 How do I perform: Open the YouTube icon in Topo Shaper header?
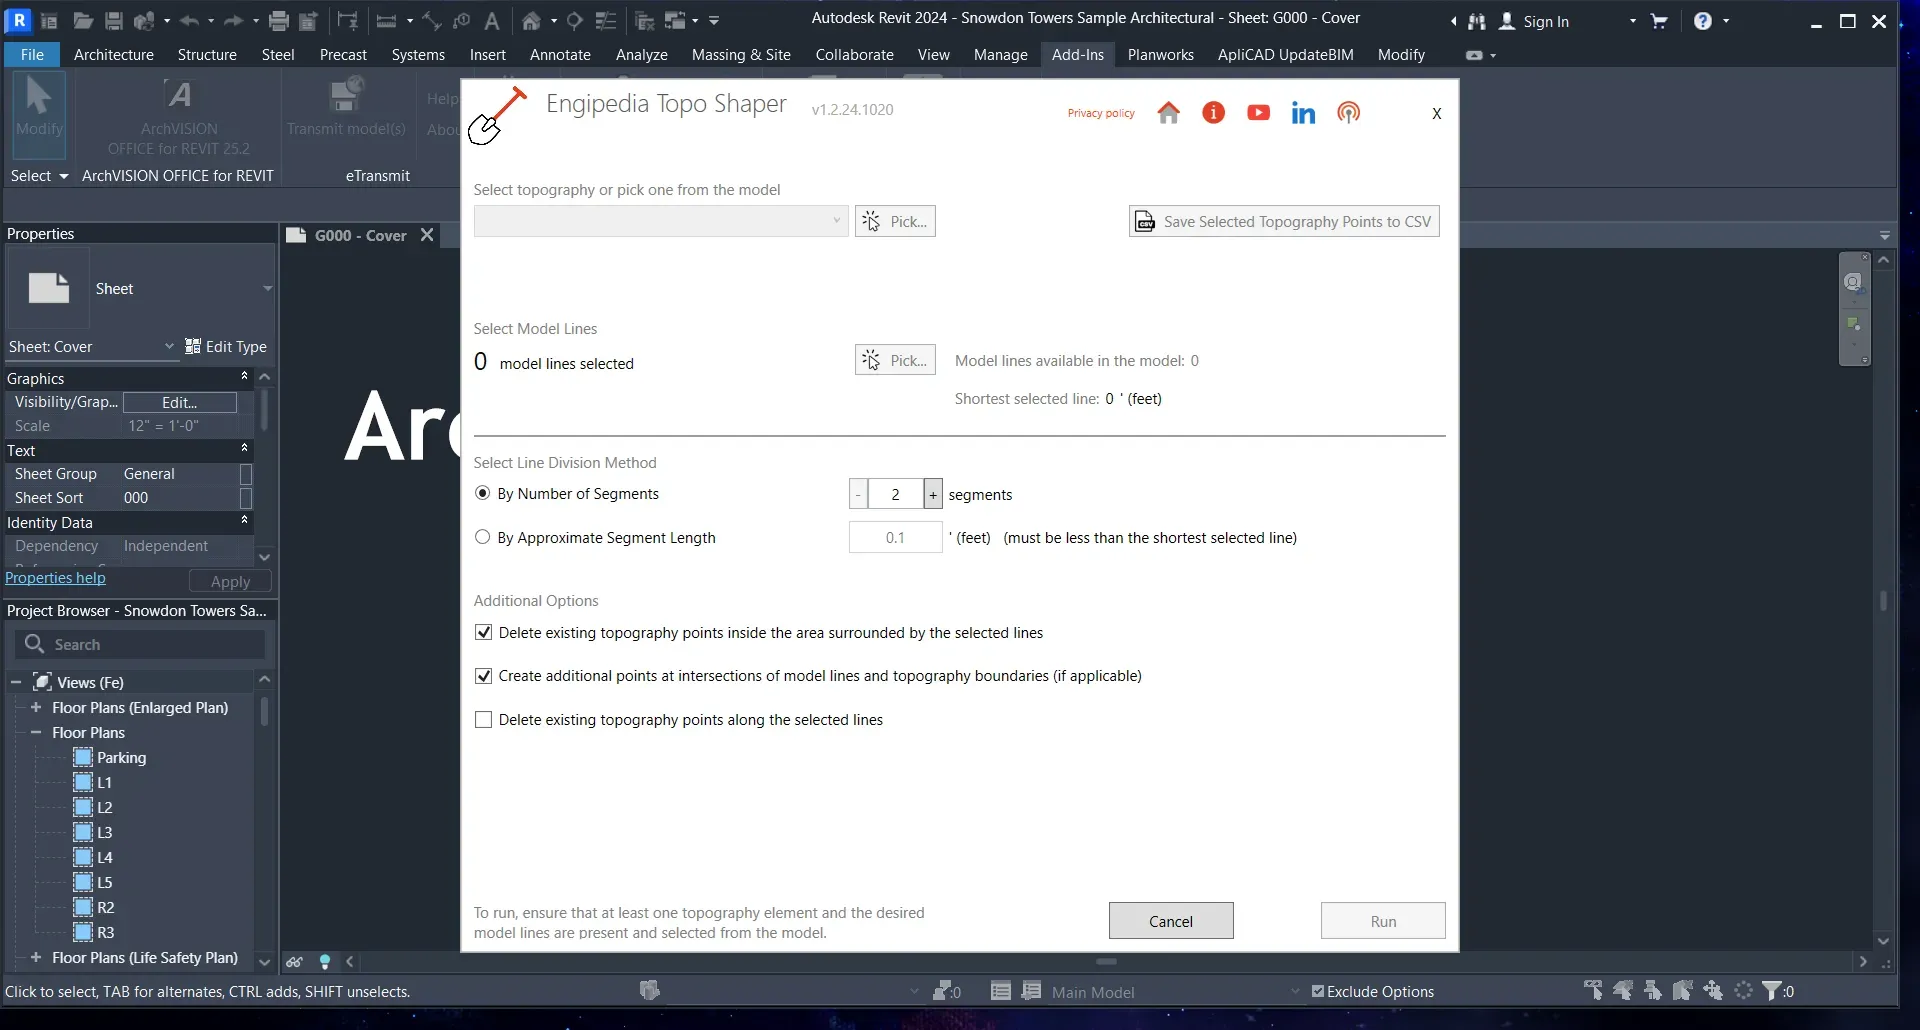click(1258, 113)
